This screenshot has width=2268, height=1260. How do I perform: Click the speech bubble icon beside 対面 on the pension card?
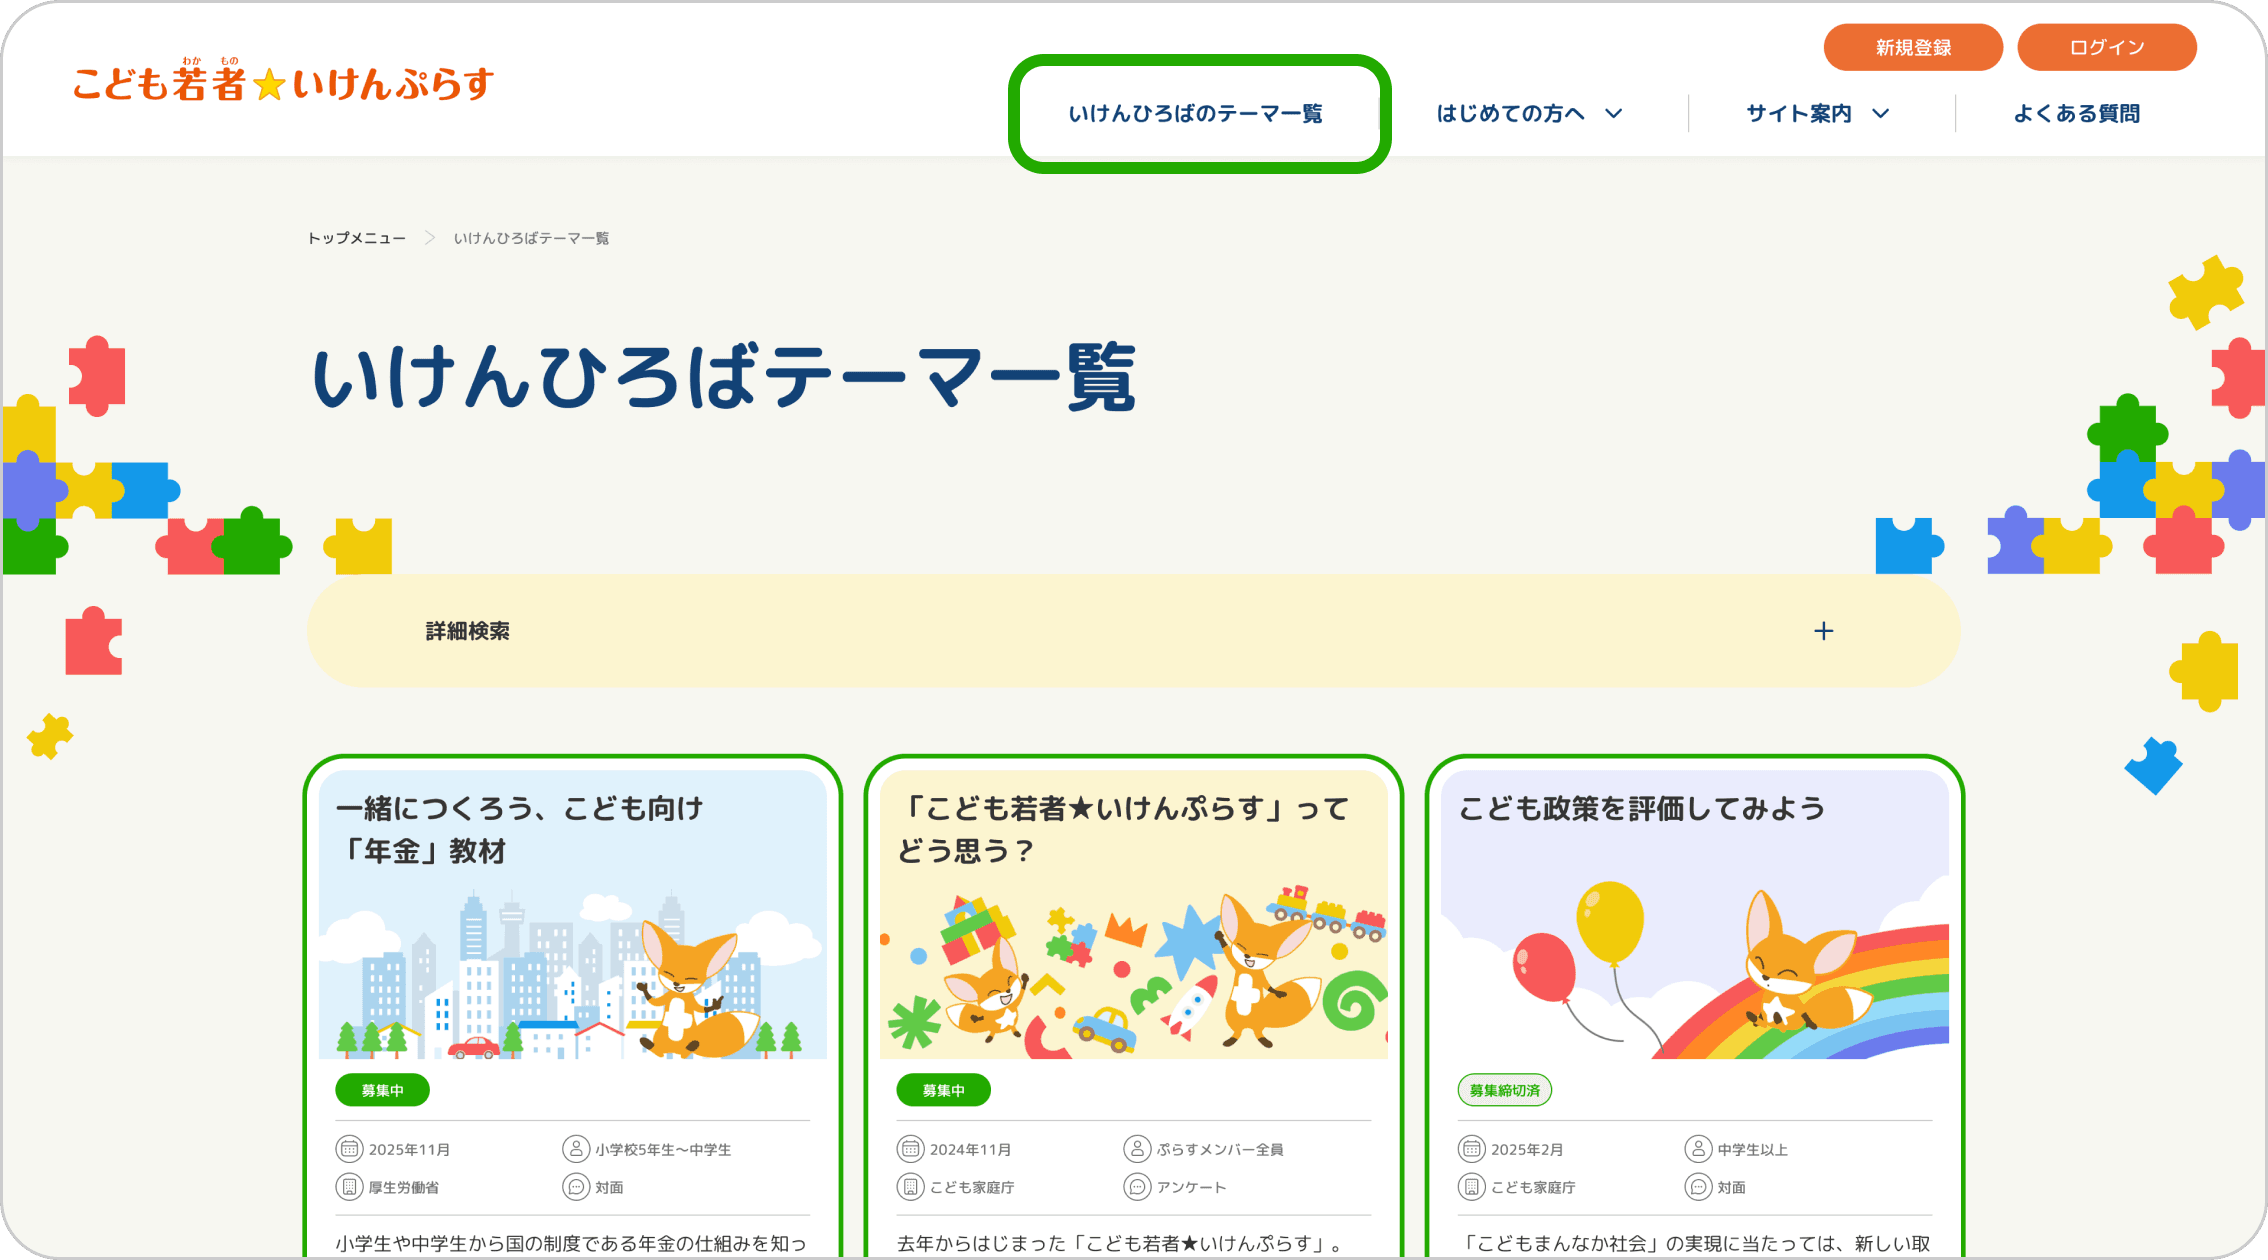[577, 1187]
